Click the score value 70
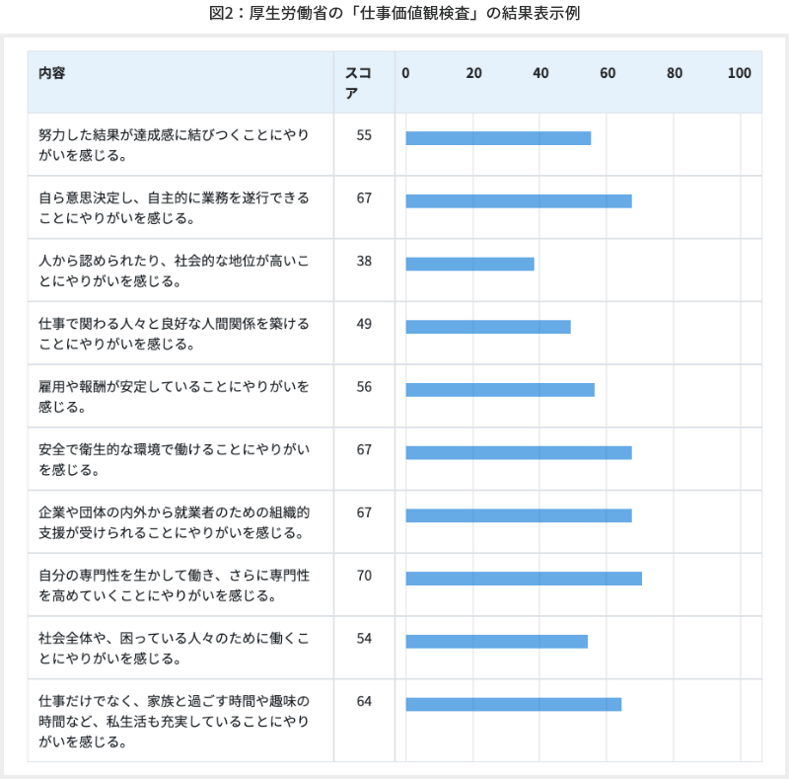 [x=364, y=576]
